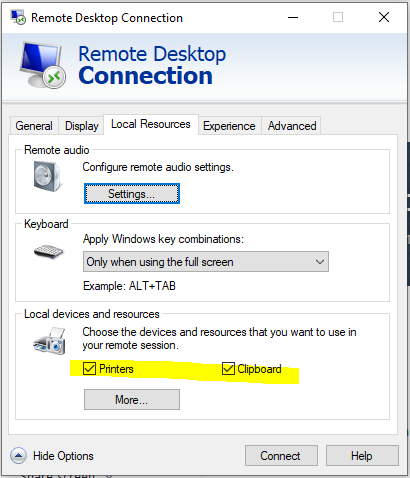Click the printer and camera devices icon
Viewport: 410px width, 478px height.
click(x=49, y=341)
